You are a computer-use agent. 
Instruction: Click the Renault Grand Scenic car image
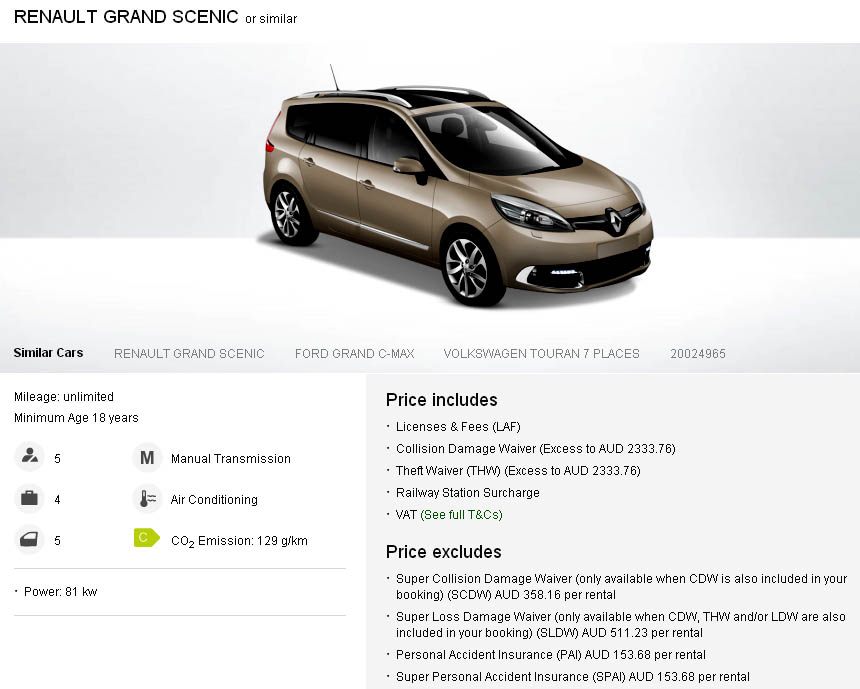coord(457,187)
